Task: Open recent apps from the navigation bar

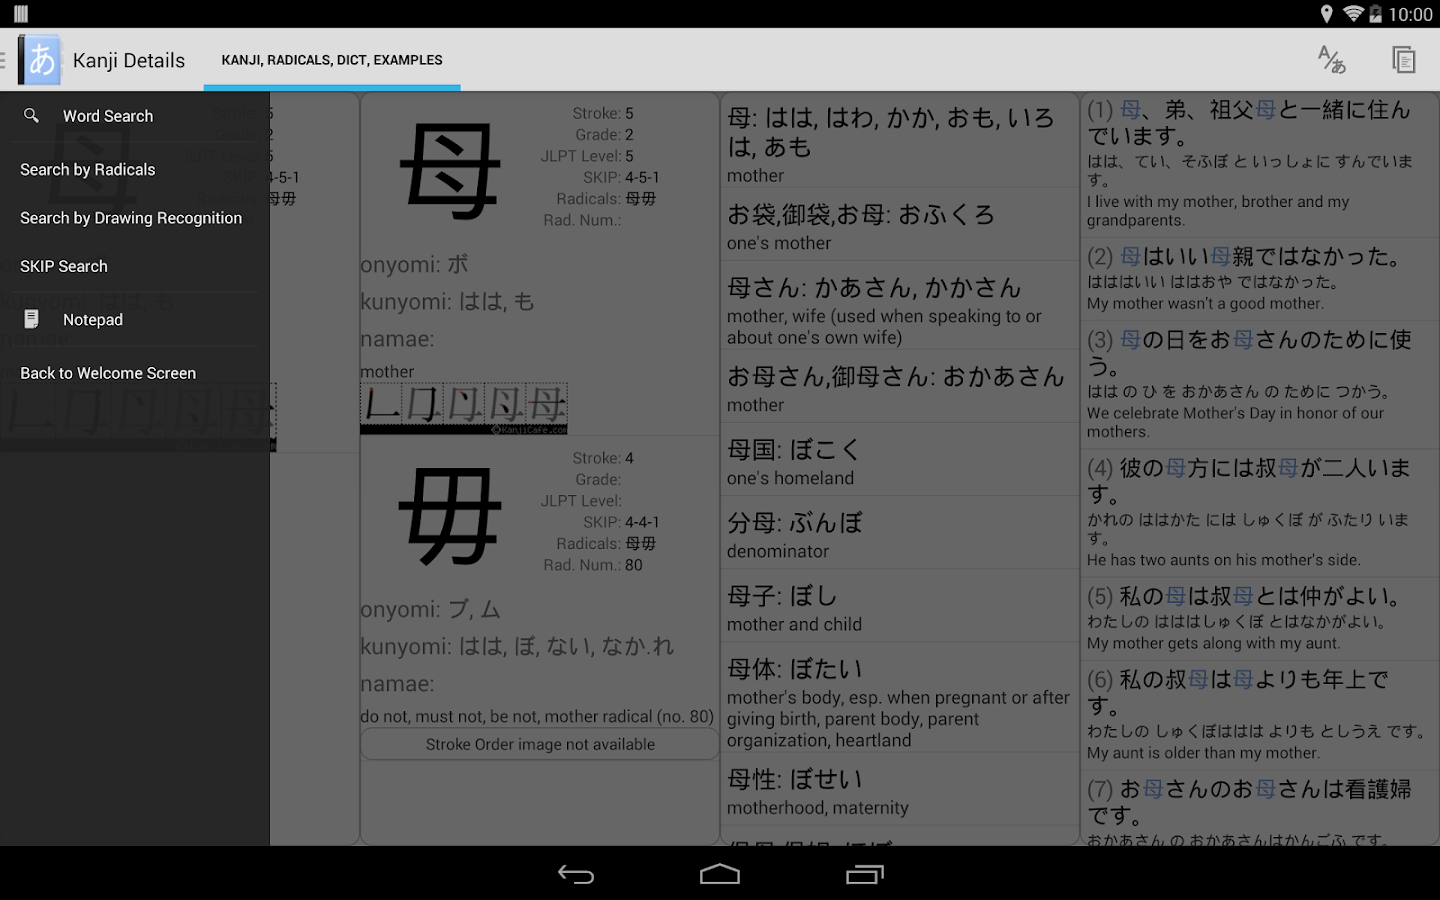Action: pos(864,873)
